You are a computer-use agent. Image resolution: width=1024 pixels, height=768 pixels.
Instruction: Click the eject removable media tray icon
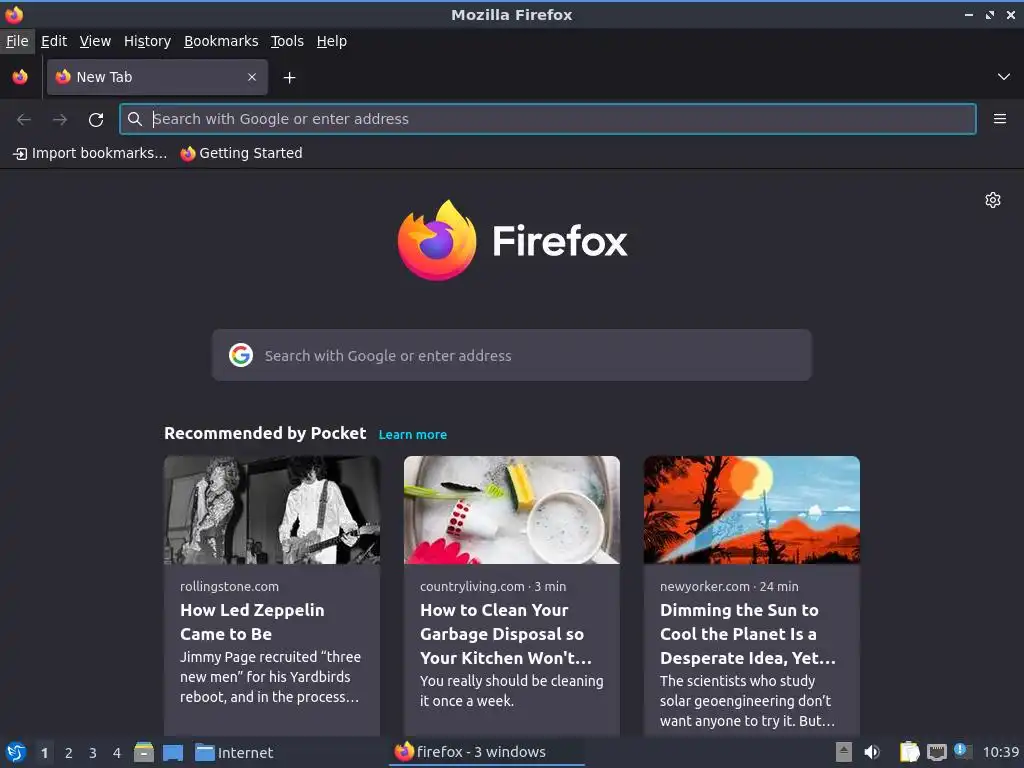point(844,752)
